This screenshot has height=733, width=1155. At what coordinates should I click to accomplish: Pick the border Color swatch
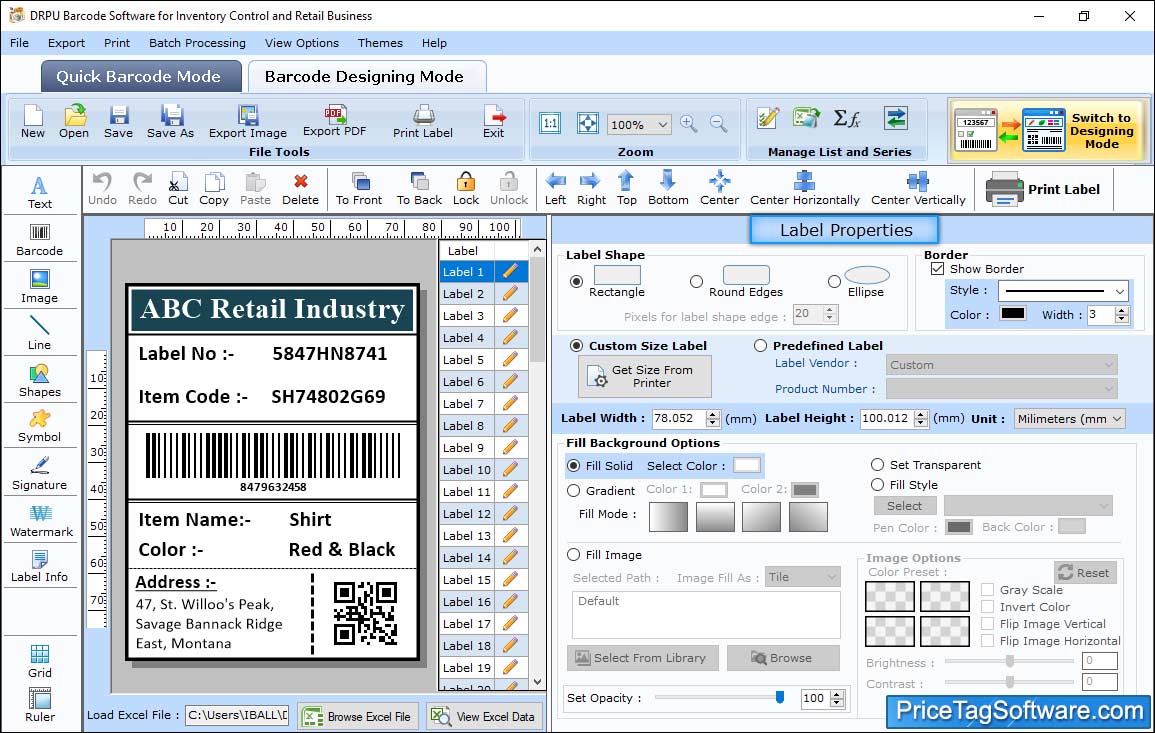coord(1012,314)
